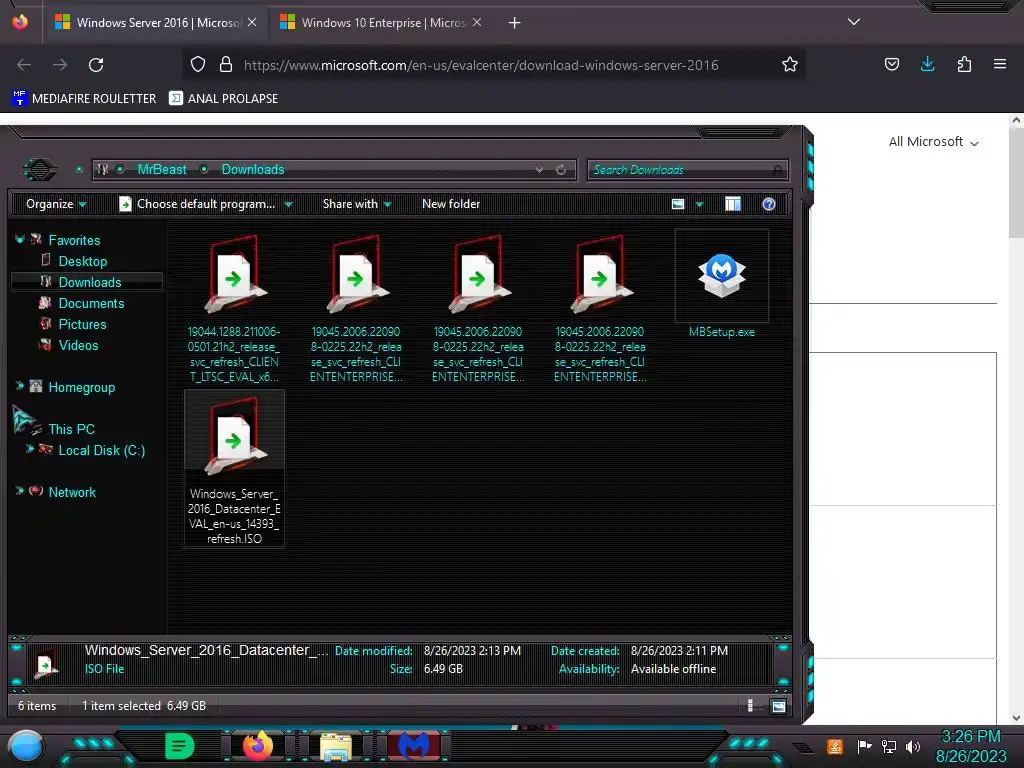Toggle the preview pane

733,204
